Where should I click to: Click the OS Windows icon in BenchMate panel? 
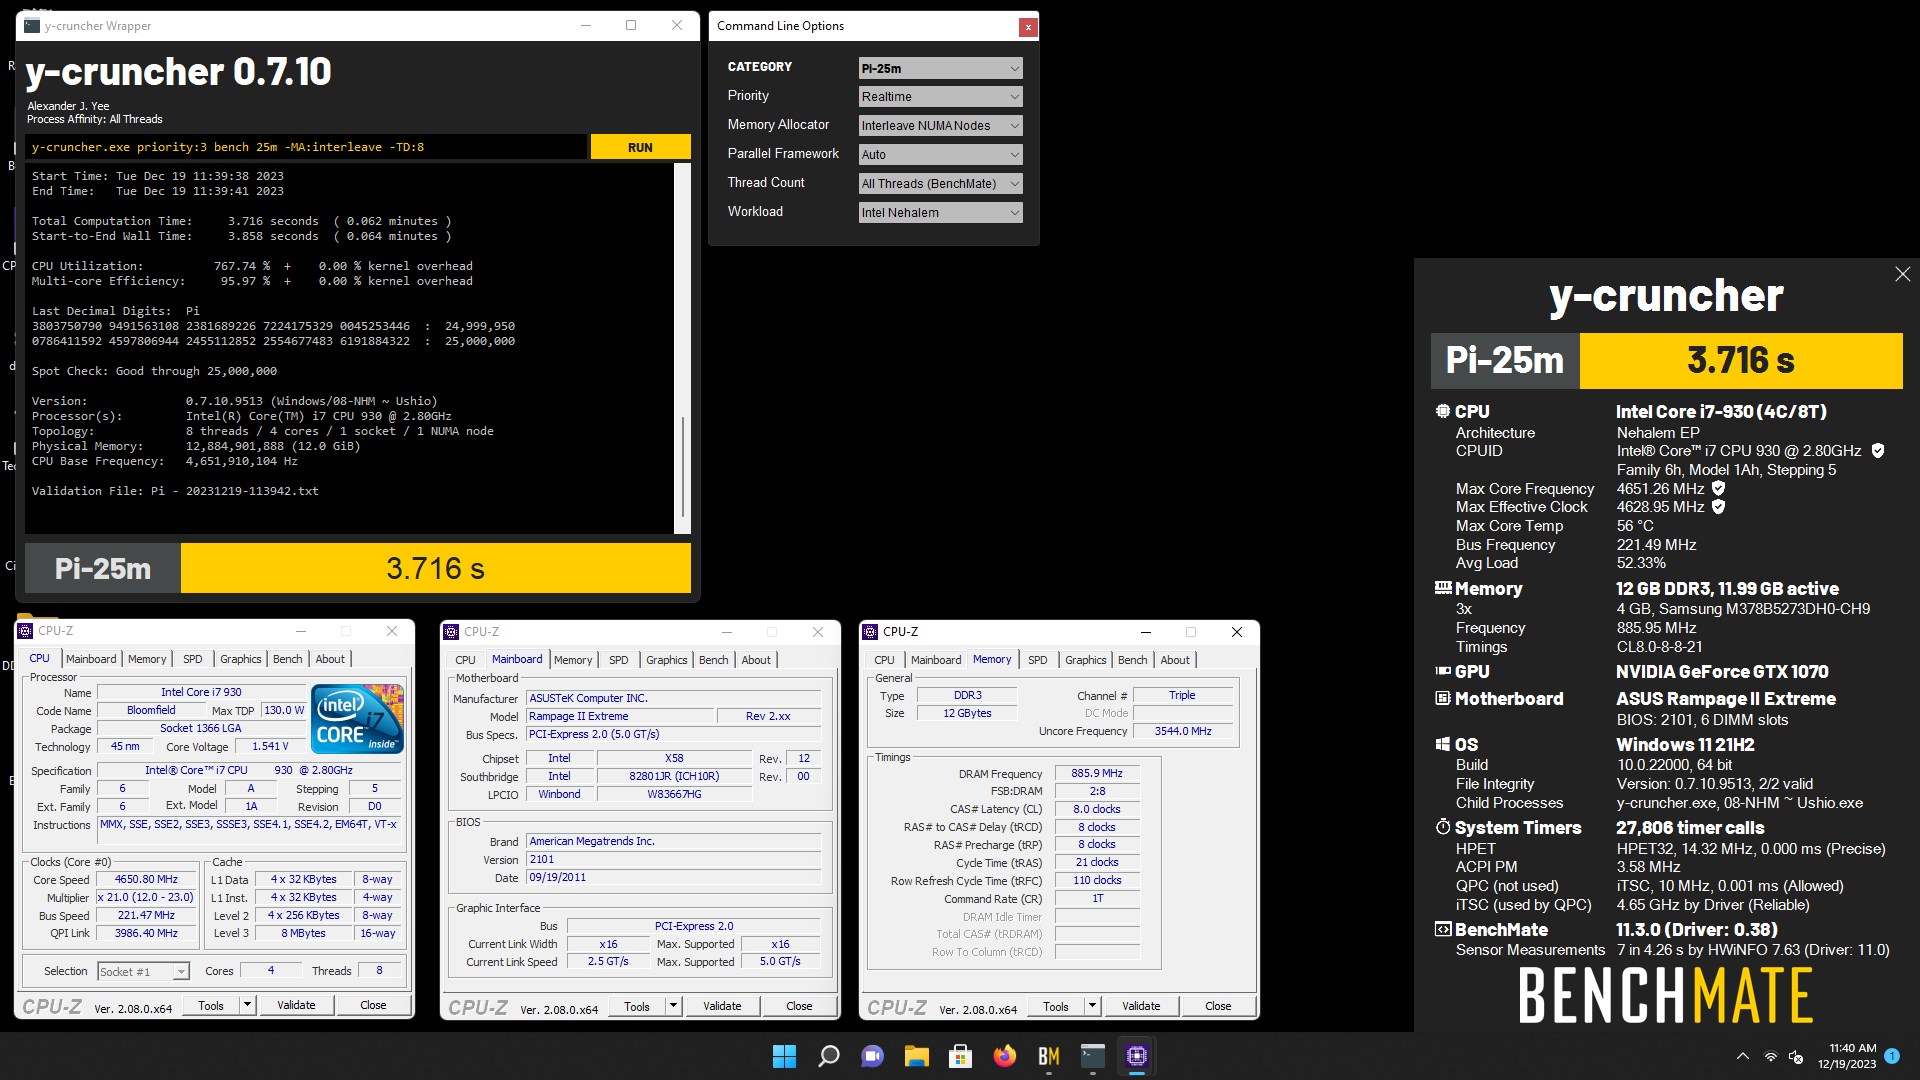point(1443,744)
